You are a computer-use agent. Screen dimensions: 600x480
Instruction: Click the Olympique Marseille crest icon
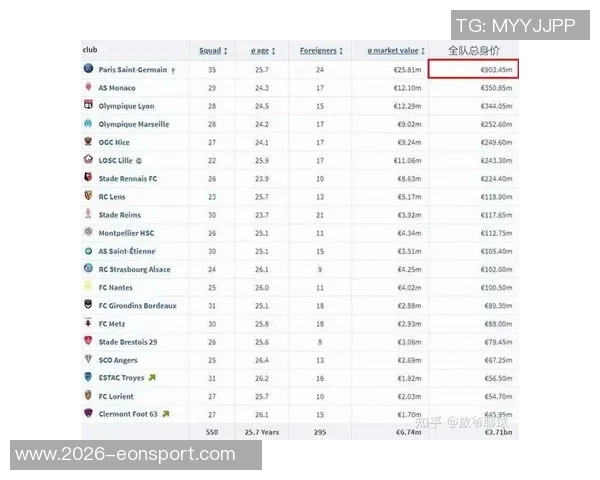click(x=89, y=124)
